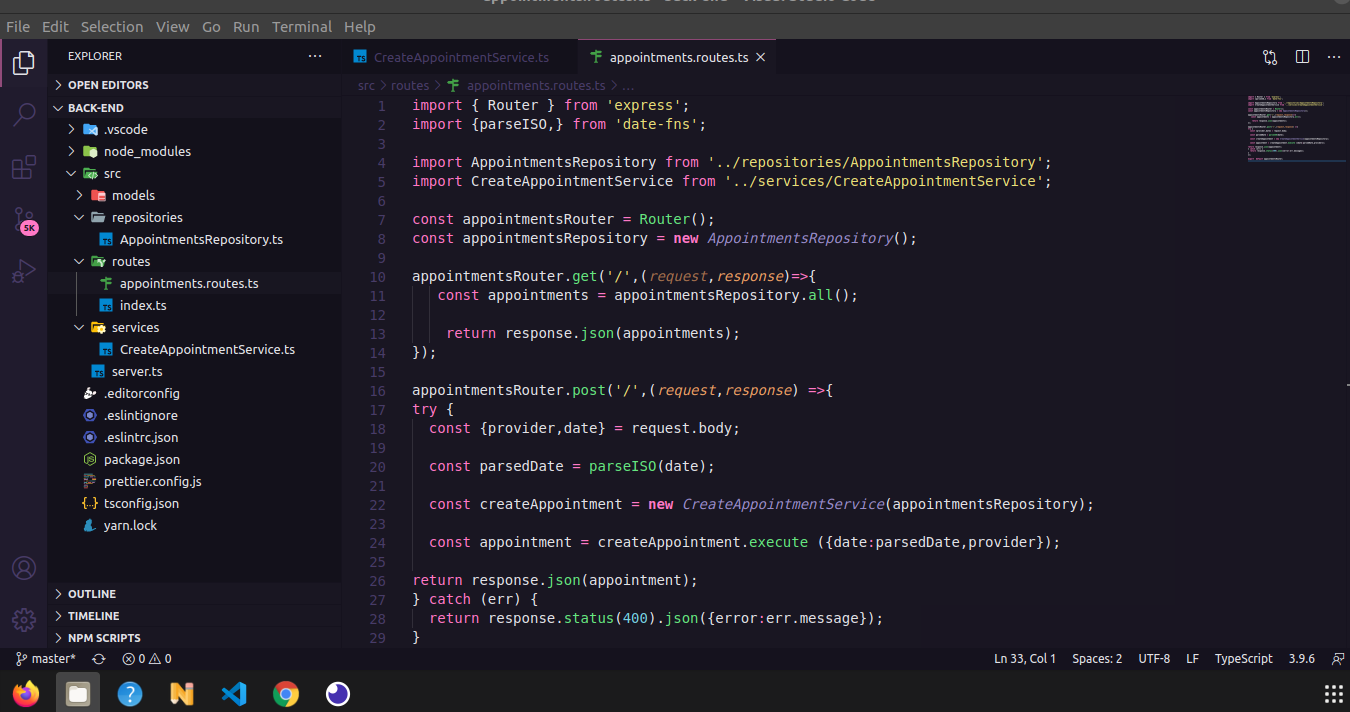Launch Firefox from the dock

(x=26, y=693)
